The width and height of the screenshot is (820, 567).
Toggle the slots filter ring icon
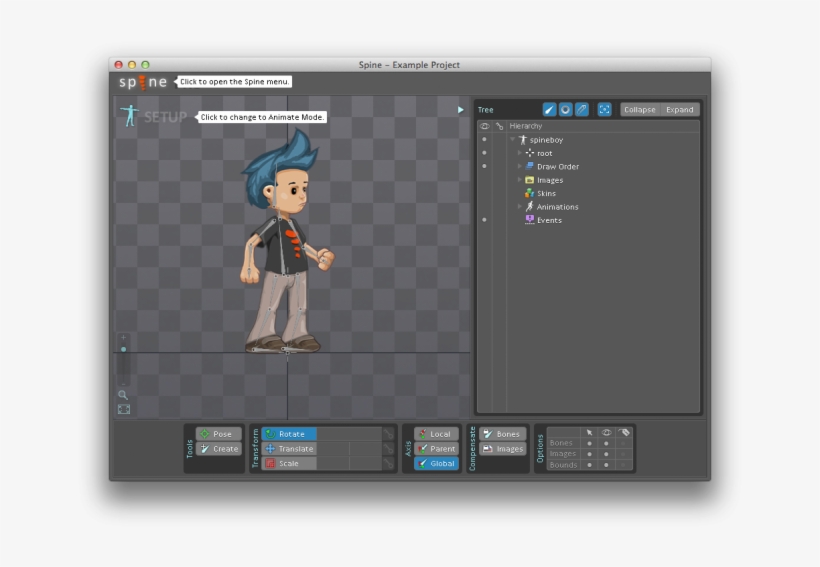[565, 110]
